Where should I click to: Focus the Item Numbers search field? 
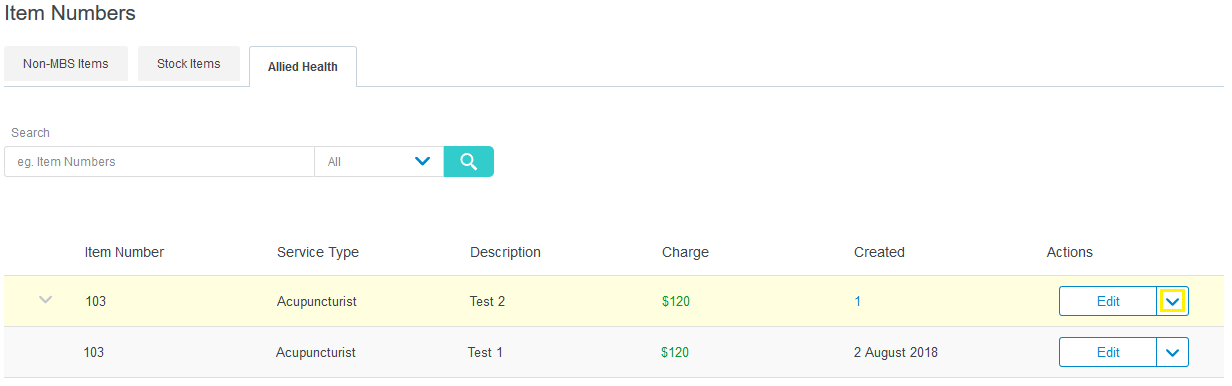click(x=160, y=161)
